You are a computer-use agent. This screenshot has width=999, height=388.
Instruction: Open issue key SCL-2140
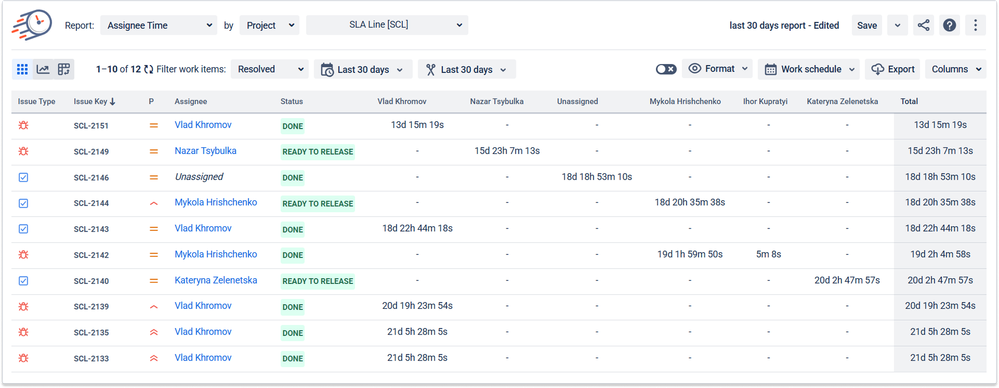click(91, 281)
